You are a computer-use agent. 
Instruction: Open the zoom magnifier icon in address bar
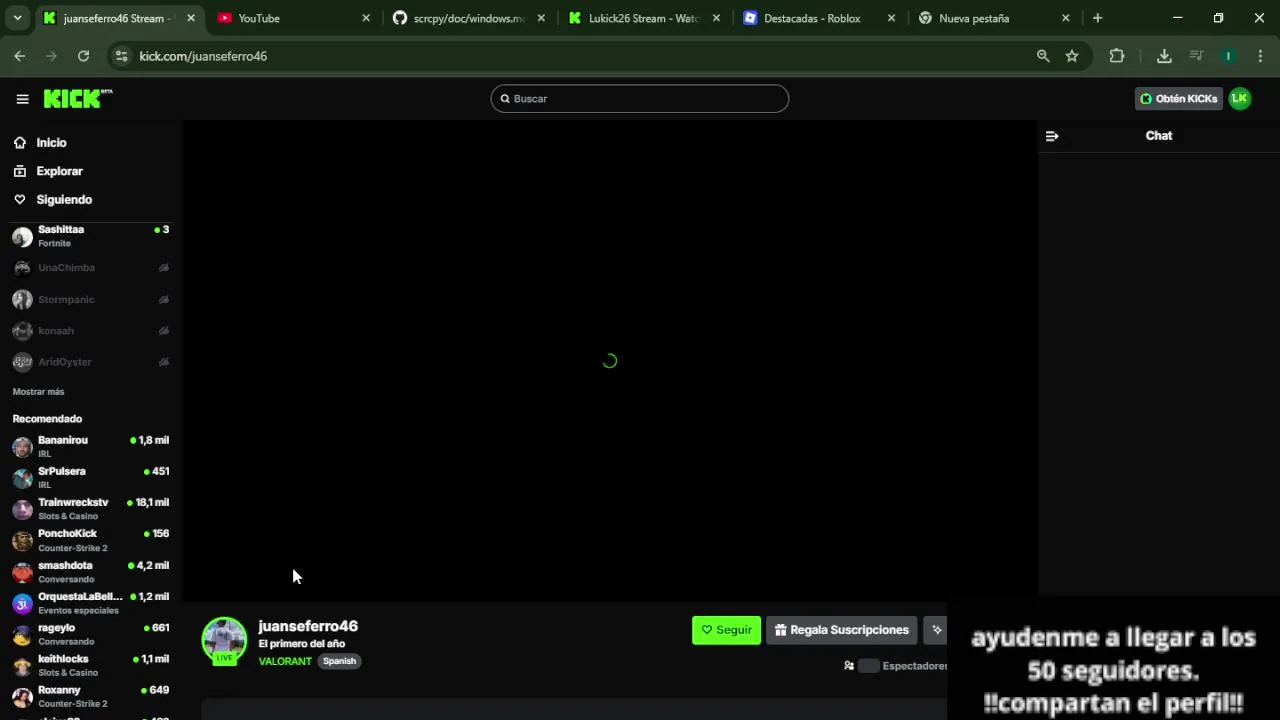1043,56
